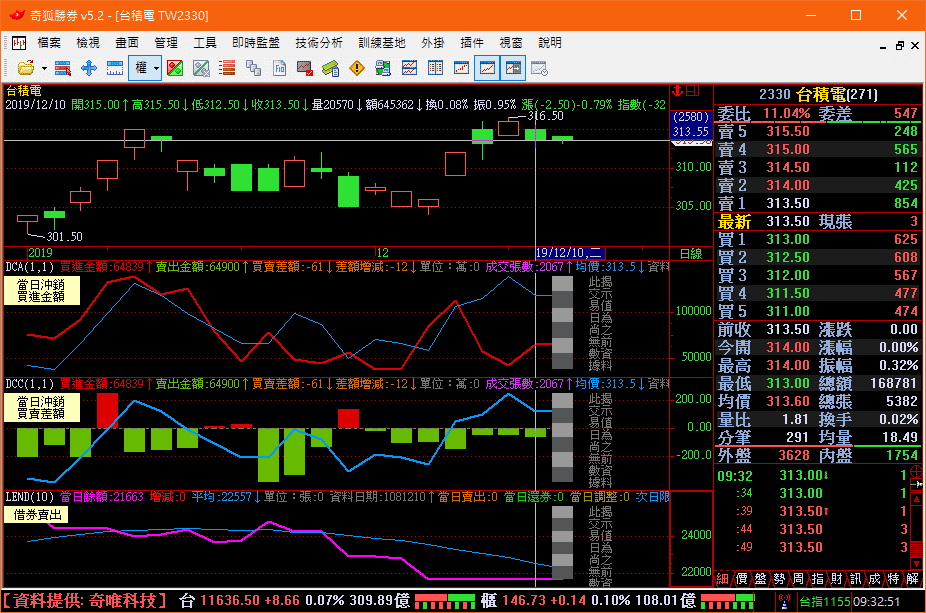Viewport: 926px width, 613px height.
Task: Open the 技術分析 menu
Action: tap(319, 43)
